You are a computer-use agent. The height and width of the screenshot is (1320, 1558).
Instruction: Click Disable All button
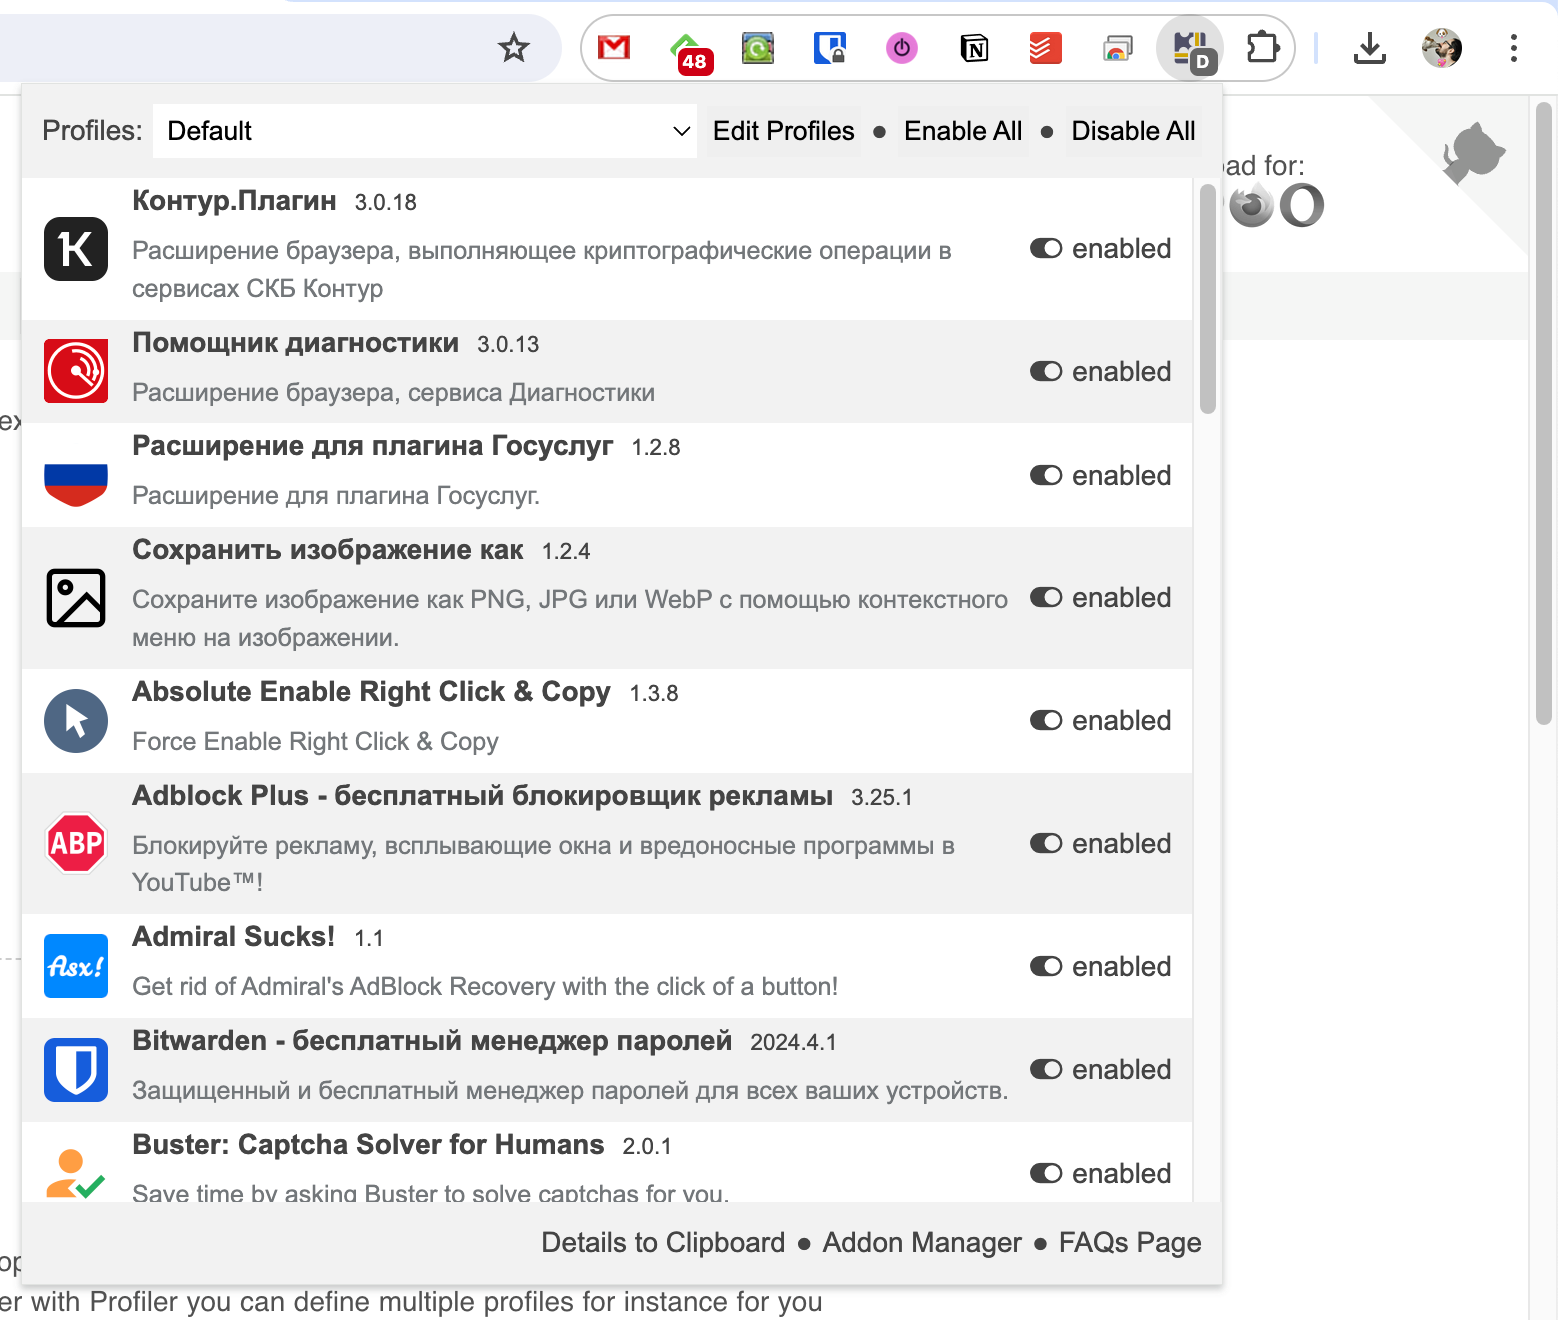1133,131
